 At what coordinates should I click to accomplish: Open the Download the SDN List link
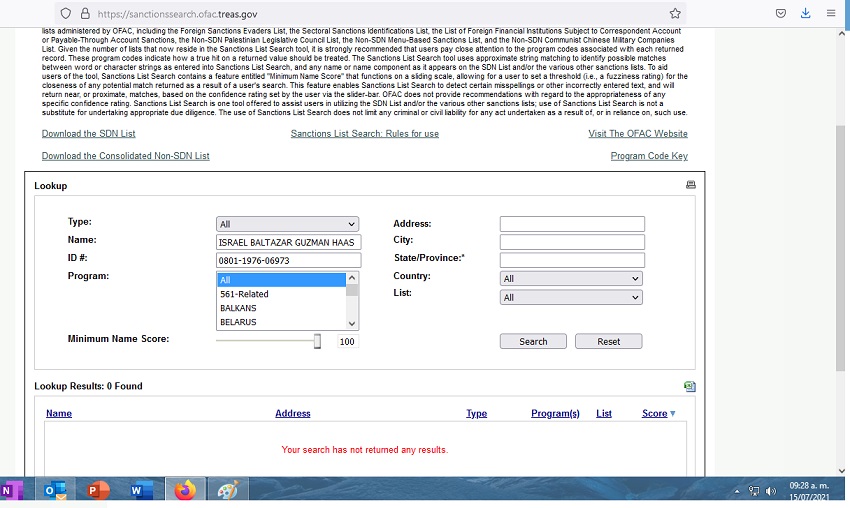[x=88, y=134]
